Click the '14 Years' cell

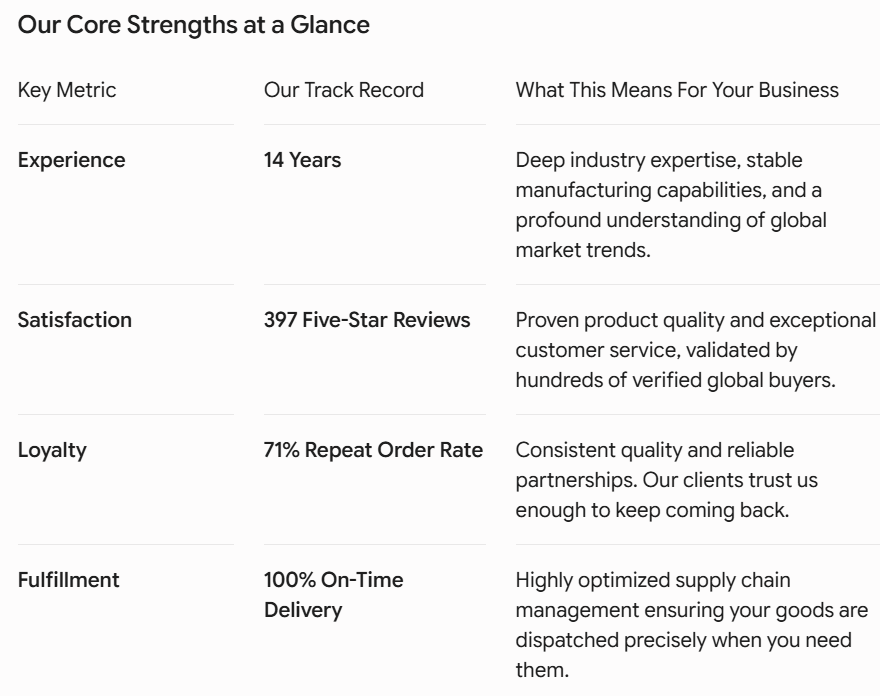pos(302,160)
